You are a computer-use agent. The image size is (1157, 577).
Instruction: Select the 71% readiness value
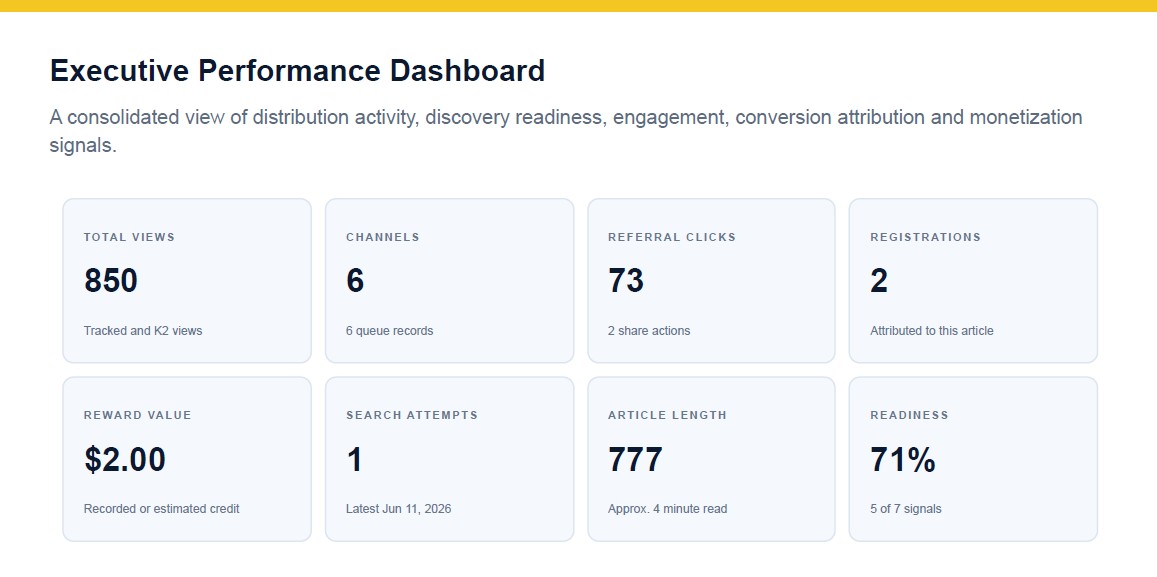(903, 459)
